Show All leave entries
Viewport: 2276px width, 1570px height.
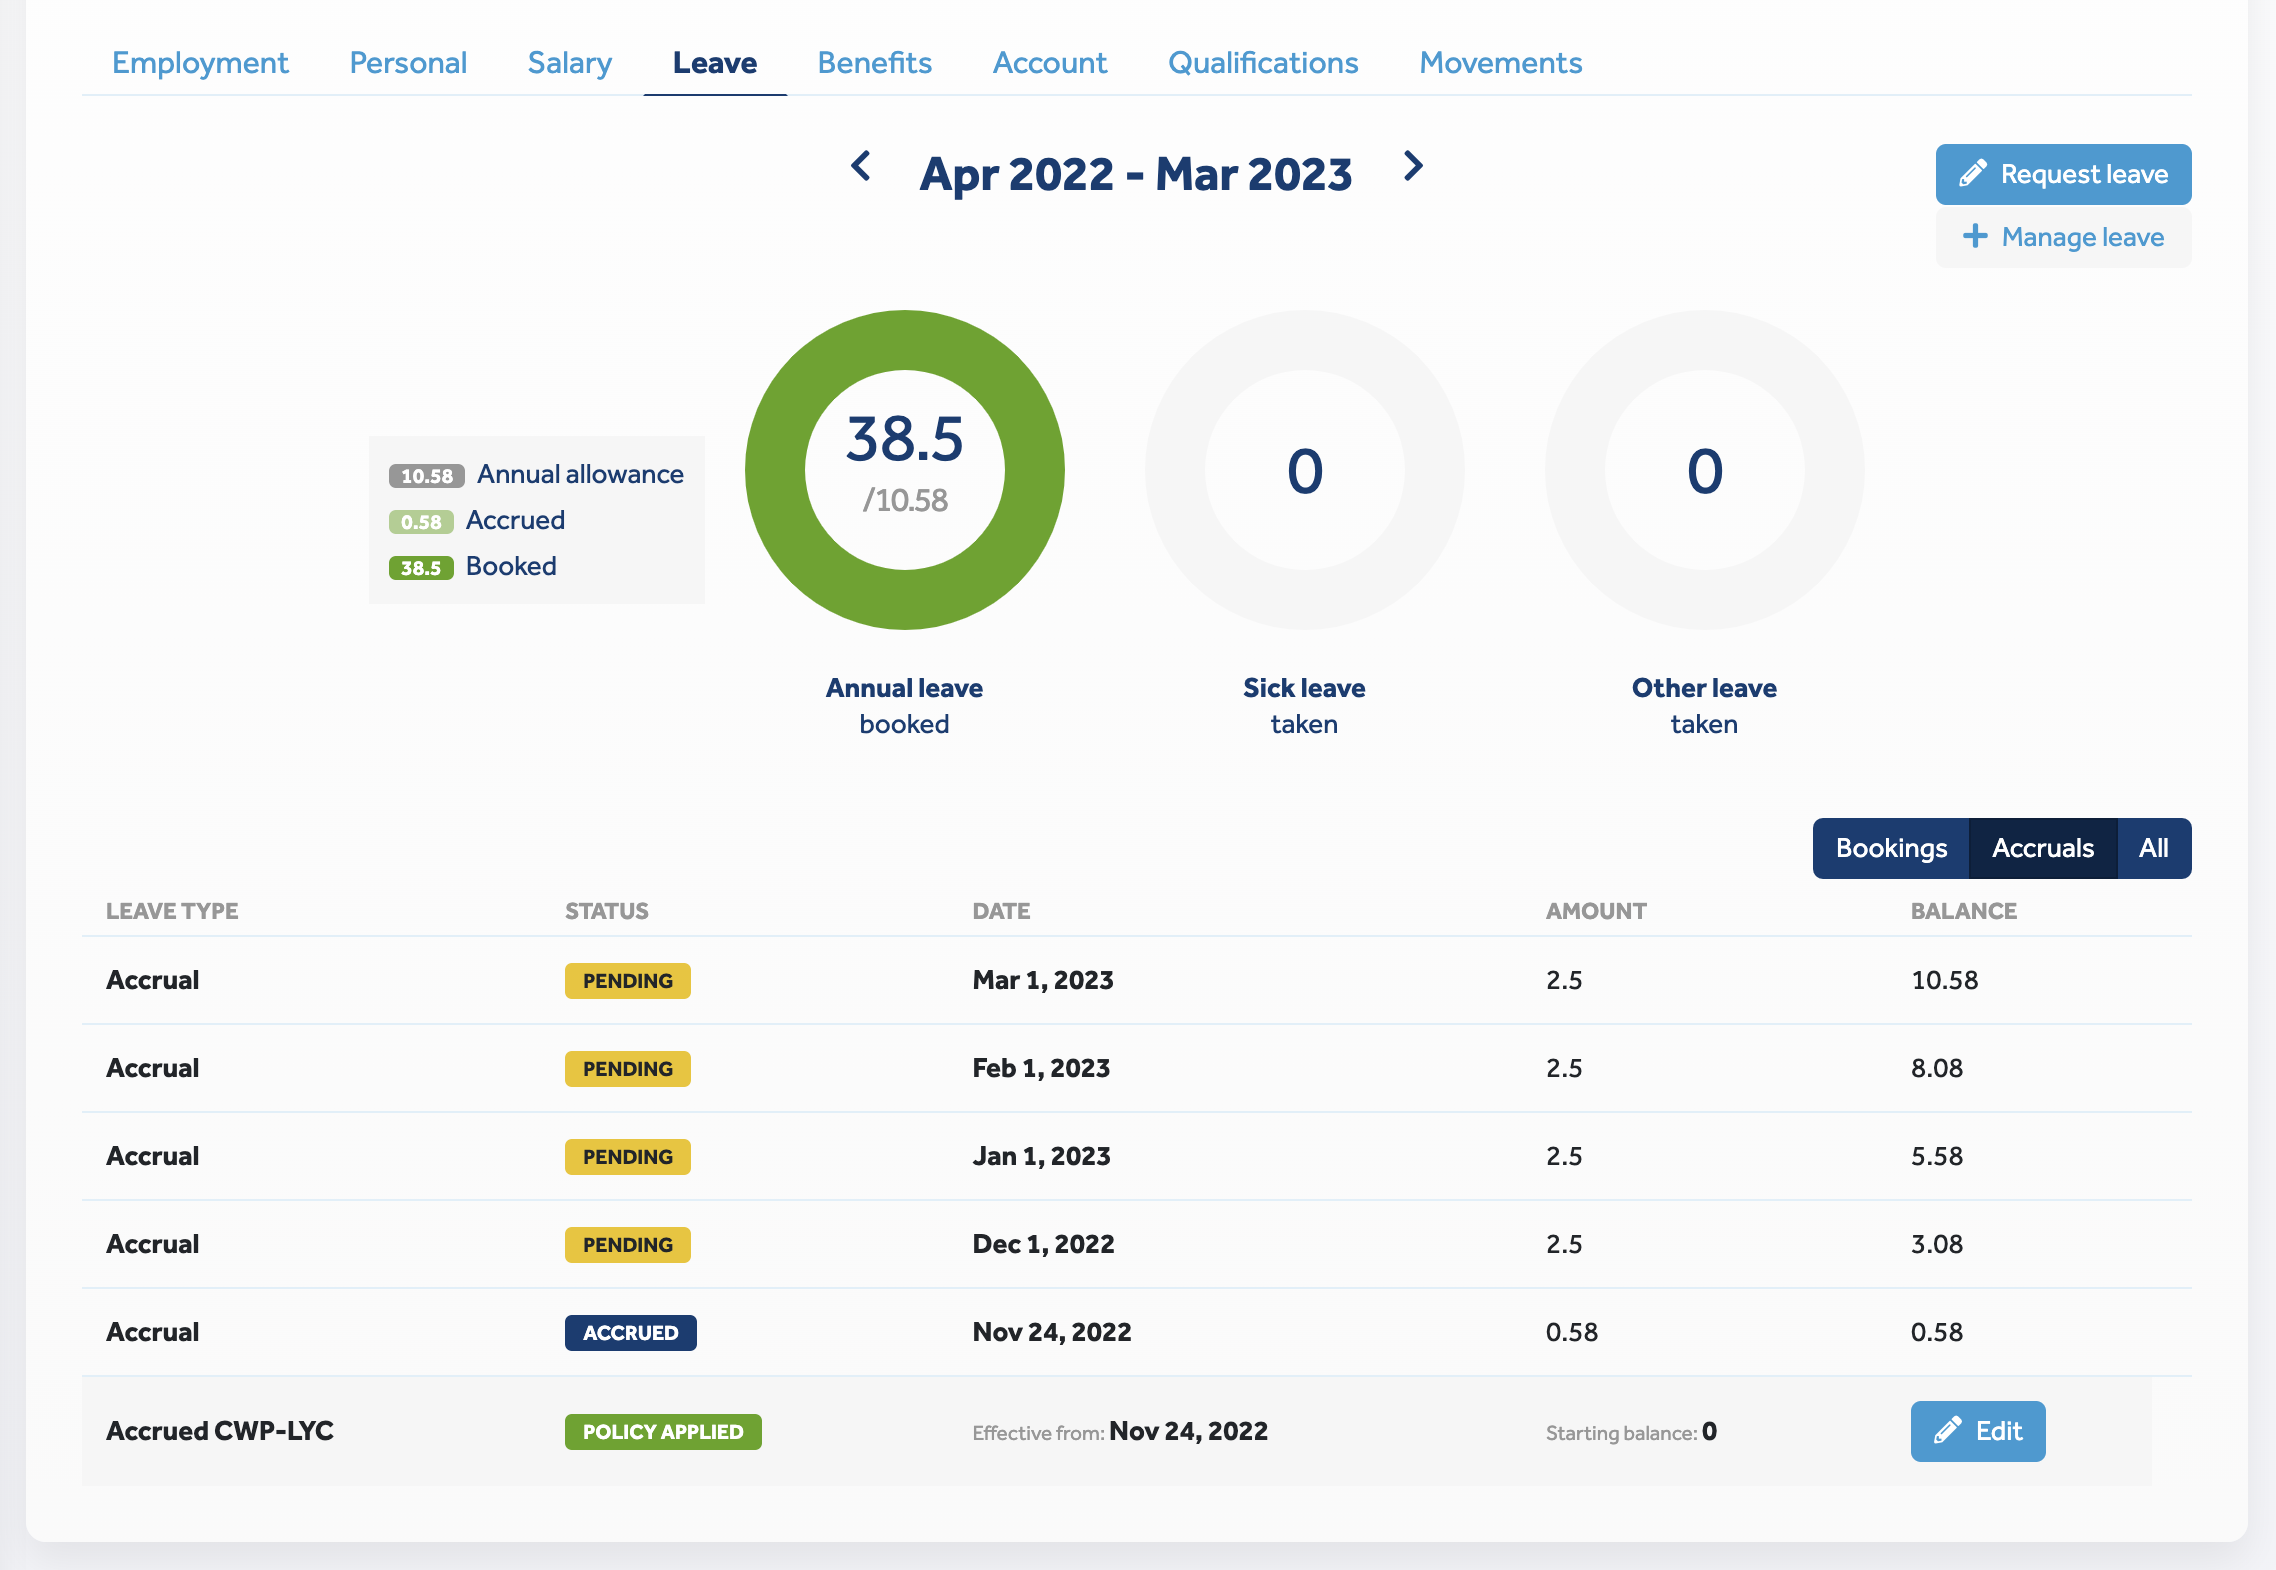click(2153, 848)
